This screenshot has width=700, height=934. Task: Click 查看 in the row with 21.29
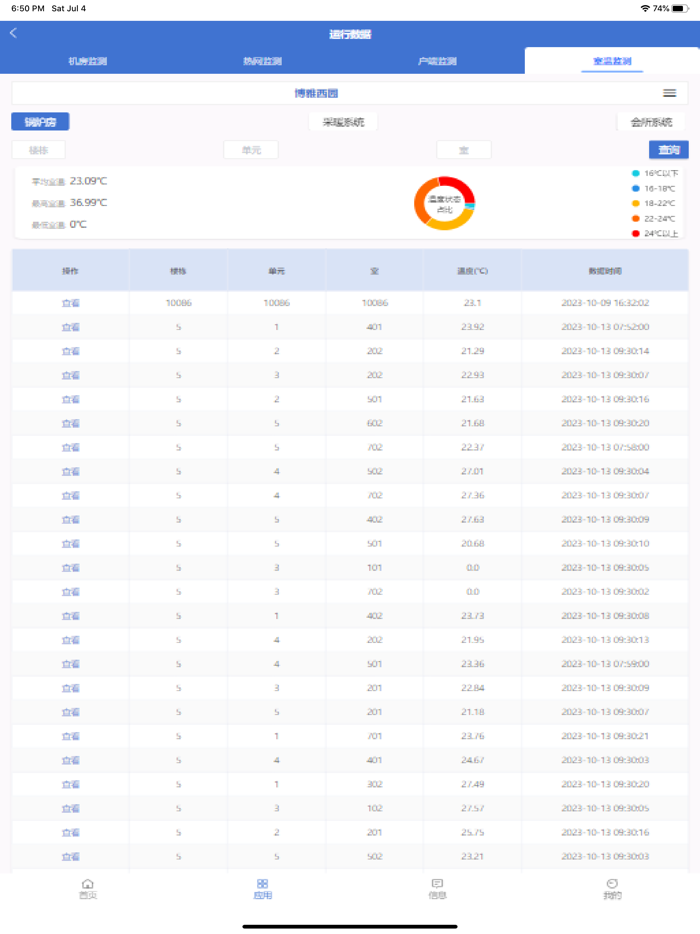pos(70,351)
